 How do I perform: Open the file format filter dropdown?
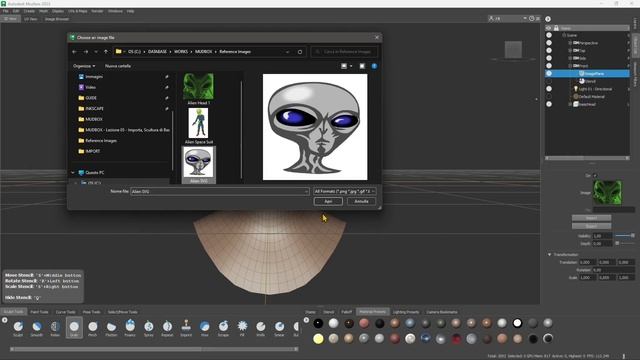344,191
